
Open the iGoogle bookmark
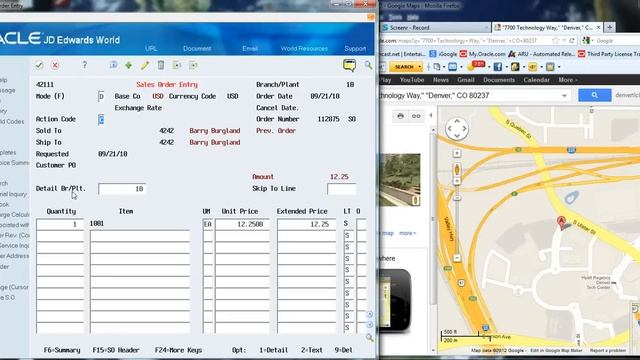click(443, 54)
